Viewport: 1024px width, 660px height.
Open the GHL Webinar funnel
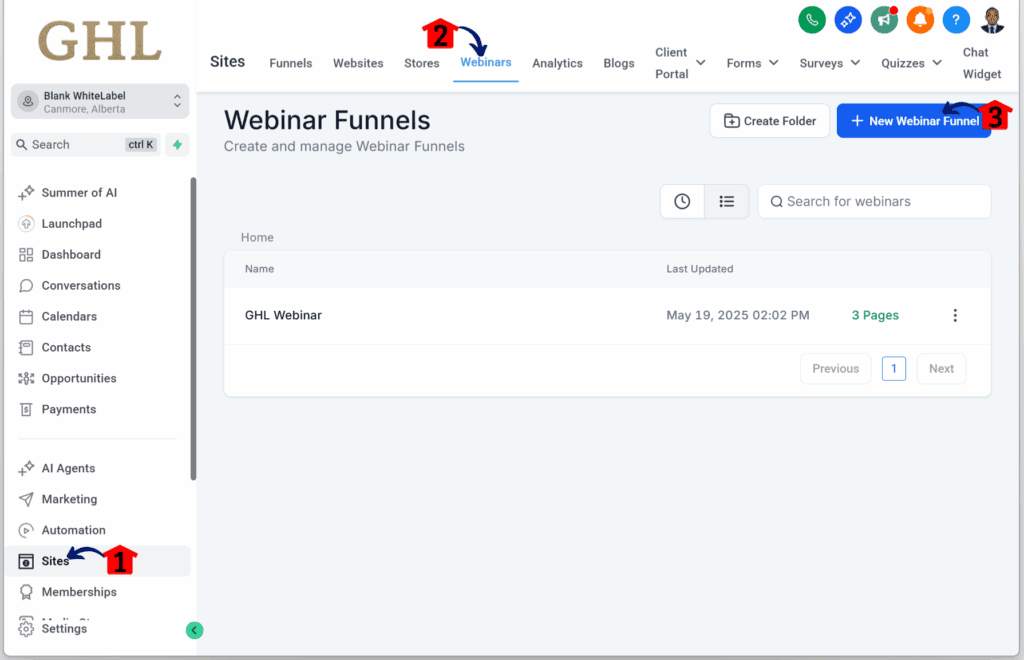283,315
